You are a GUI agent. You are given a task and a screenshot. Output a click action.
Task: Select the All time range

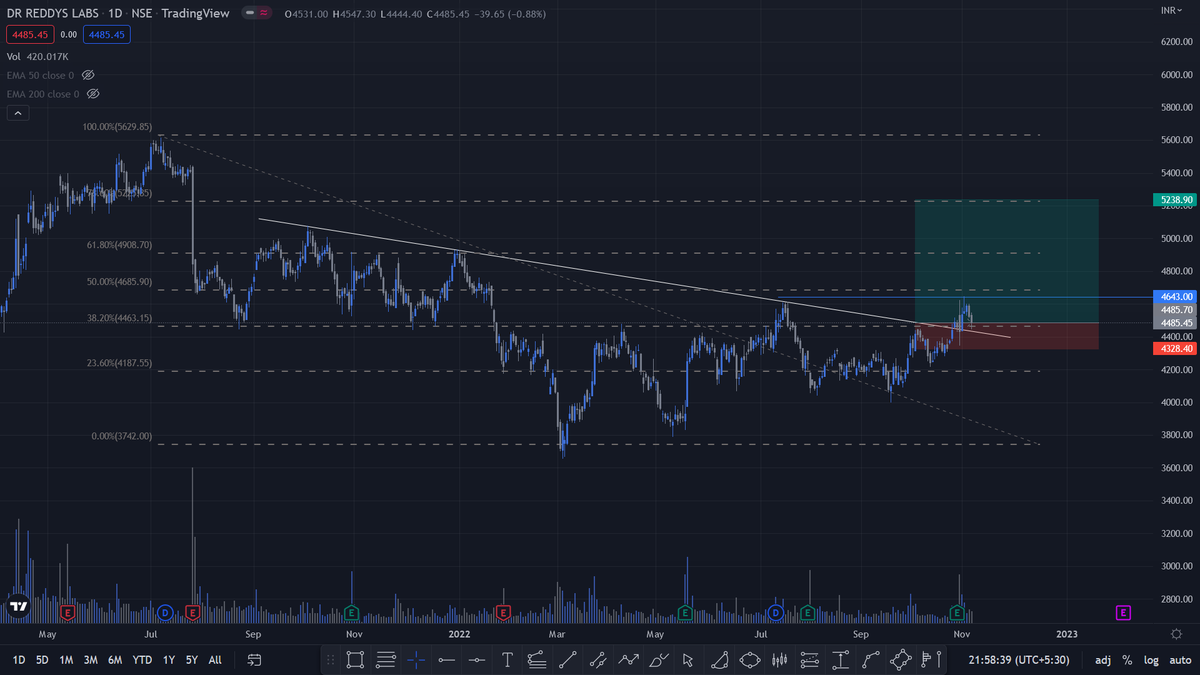click(x=215, y=660)
